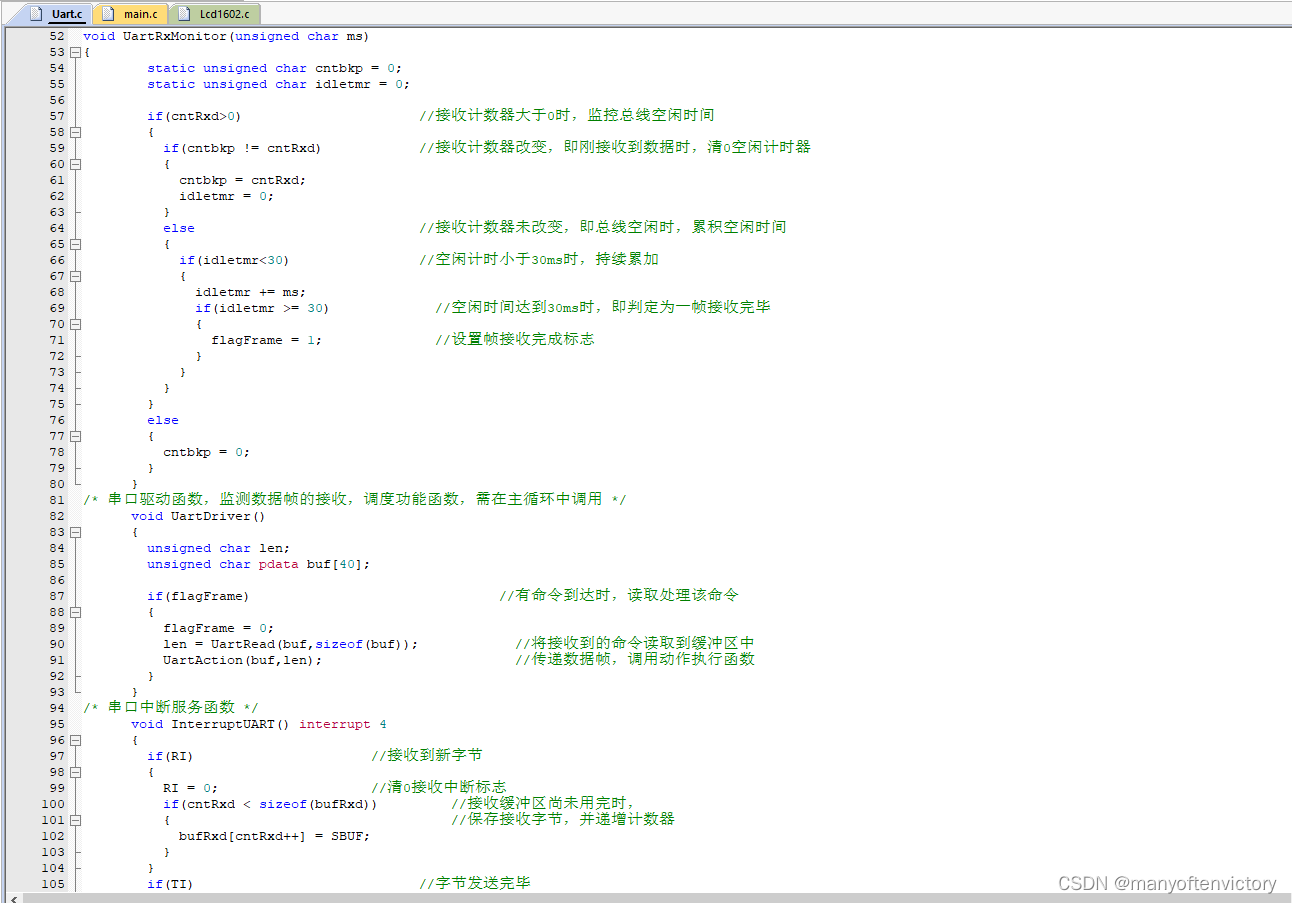Click the '清0接收中断标志' comment
1292x903 pixels.
(x=439, y=787)
